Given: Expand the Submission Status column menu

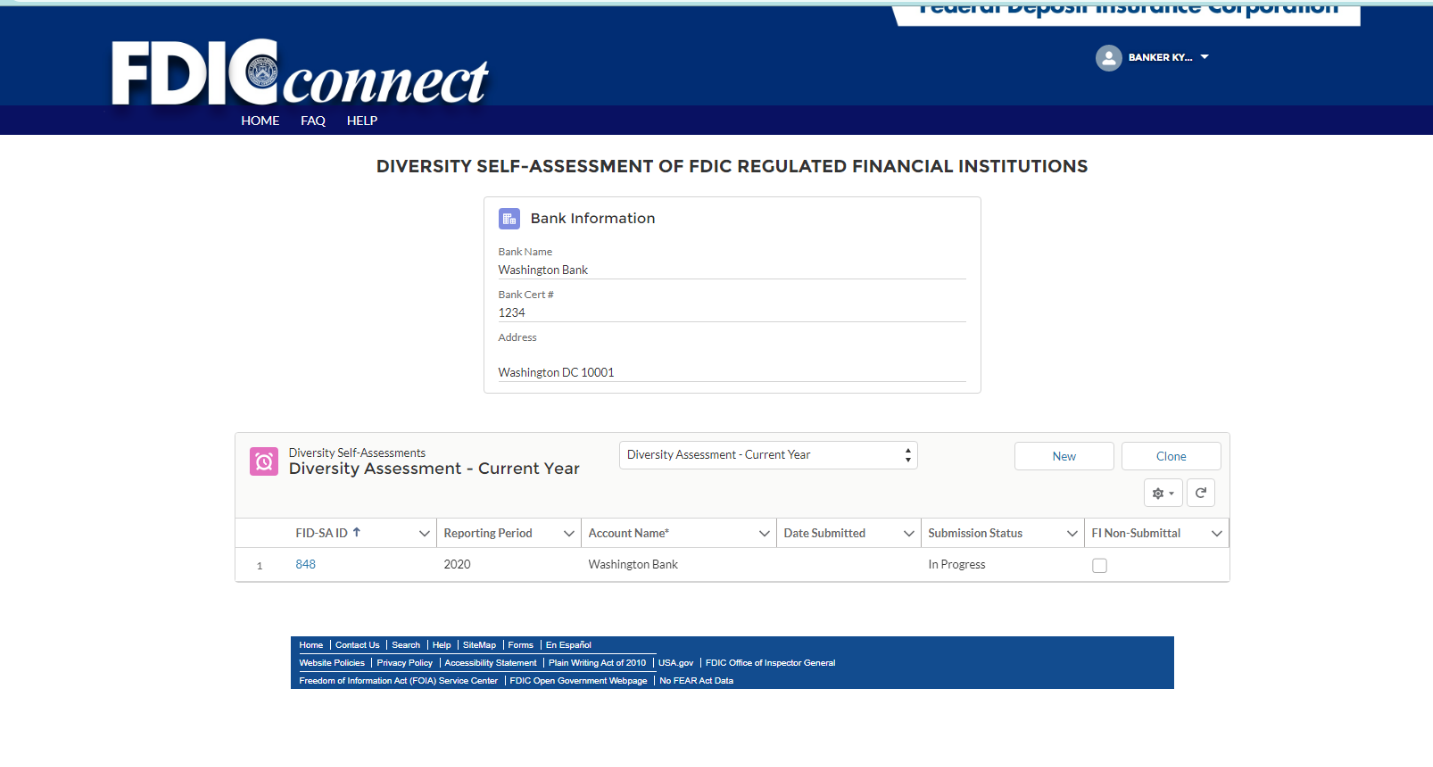Looking at the screenshot, I should tap(1072, 534).
